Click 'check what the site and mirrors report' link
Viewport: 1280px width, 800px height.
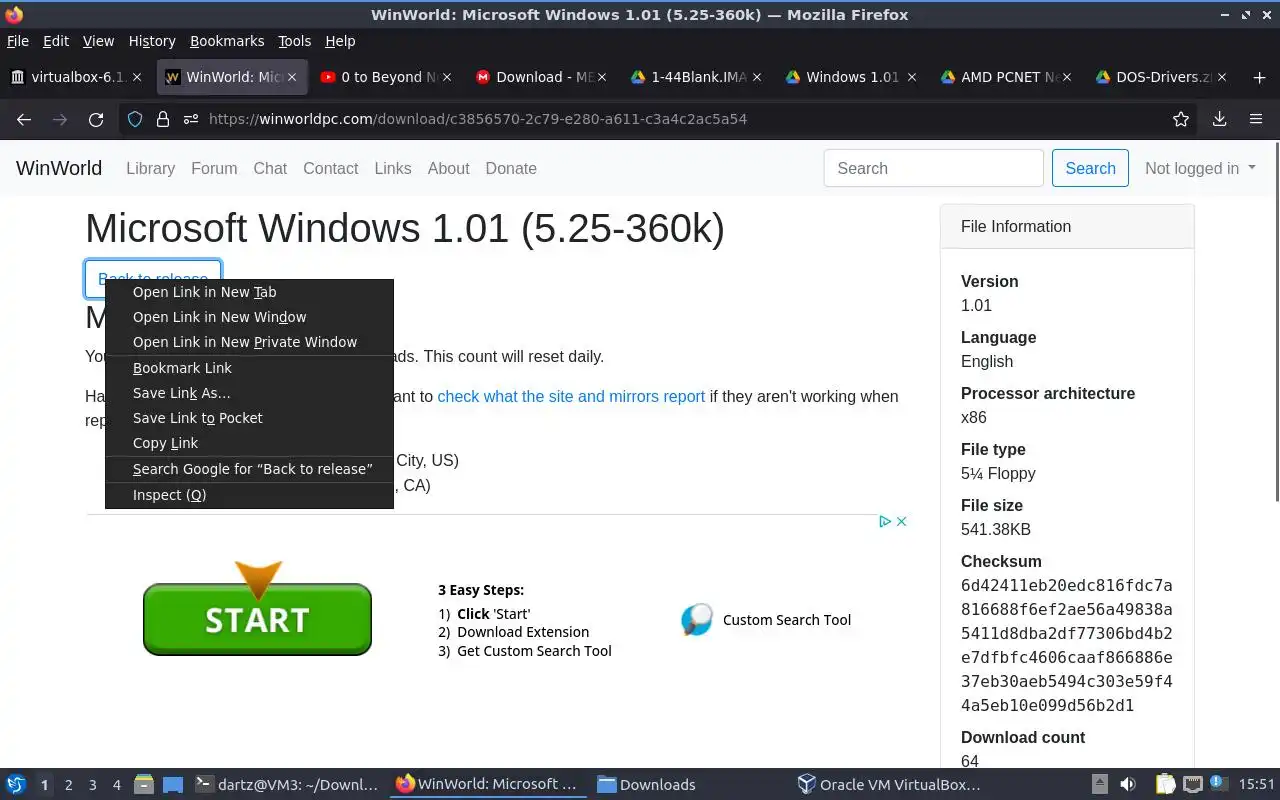tap(571, 396)
